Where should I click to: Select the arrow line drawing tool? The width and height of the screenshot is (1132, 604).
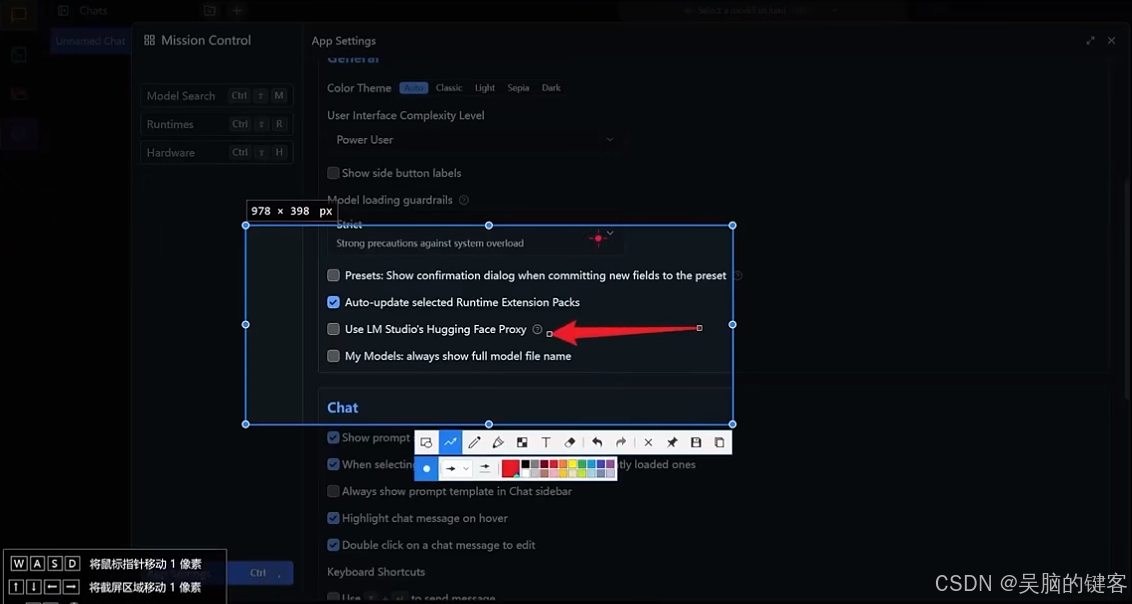[450, 442]
